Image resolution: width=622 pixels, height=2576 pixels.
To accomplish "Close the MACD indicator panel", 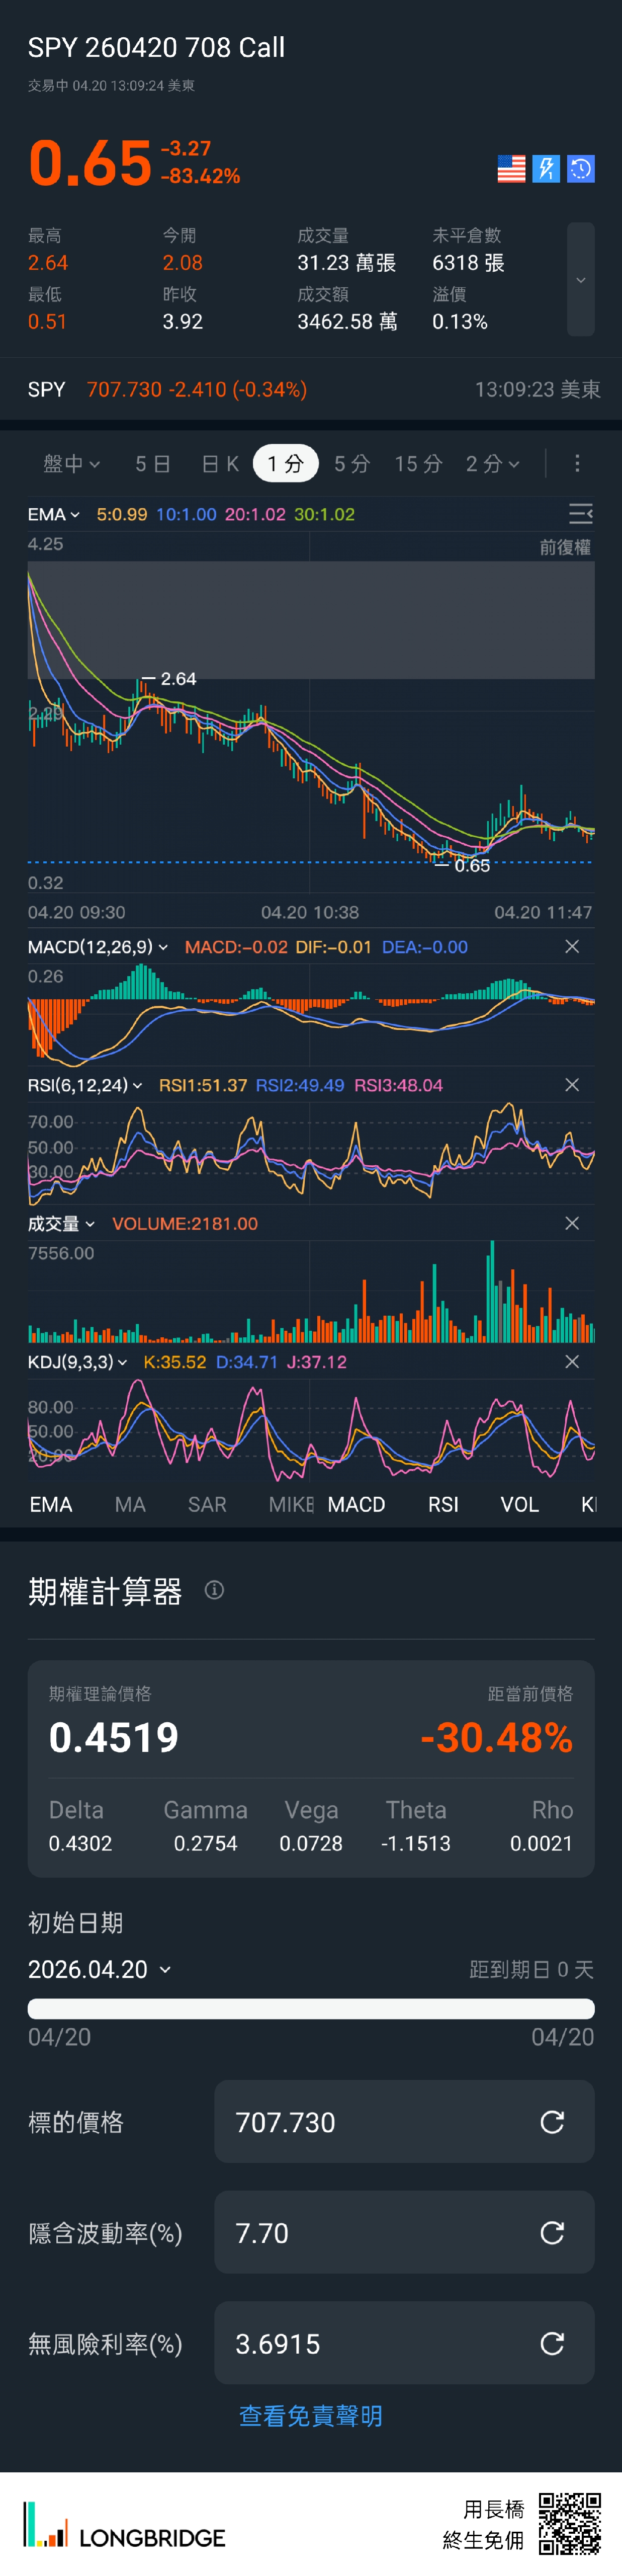I will (572, 947).
